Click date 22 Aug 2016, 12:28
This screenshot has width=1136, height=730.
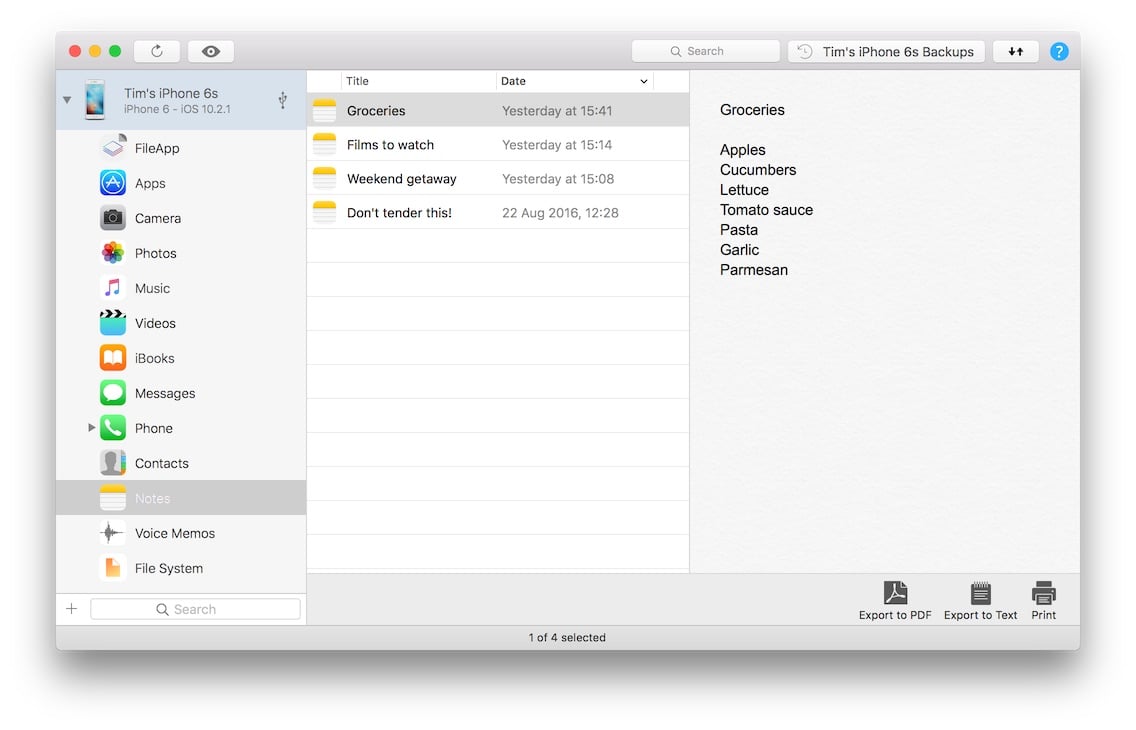tap(560, 213)
